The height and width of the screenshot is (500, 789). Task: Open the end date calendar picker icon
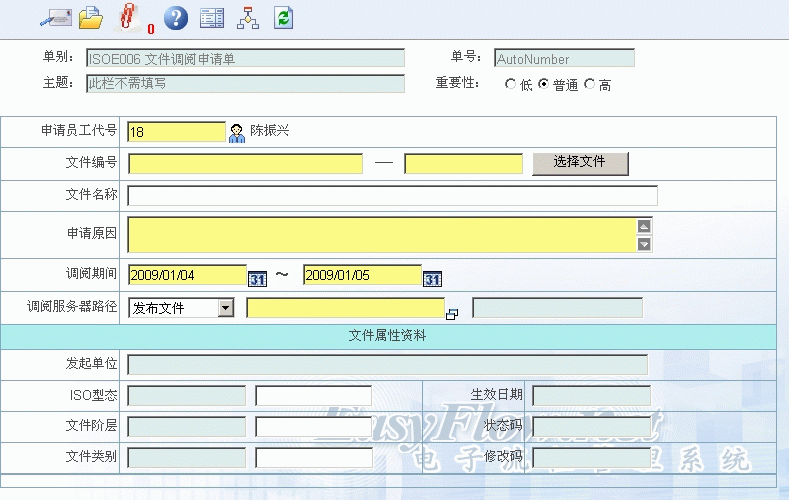(x=432, y=278)
